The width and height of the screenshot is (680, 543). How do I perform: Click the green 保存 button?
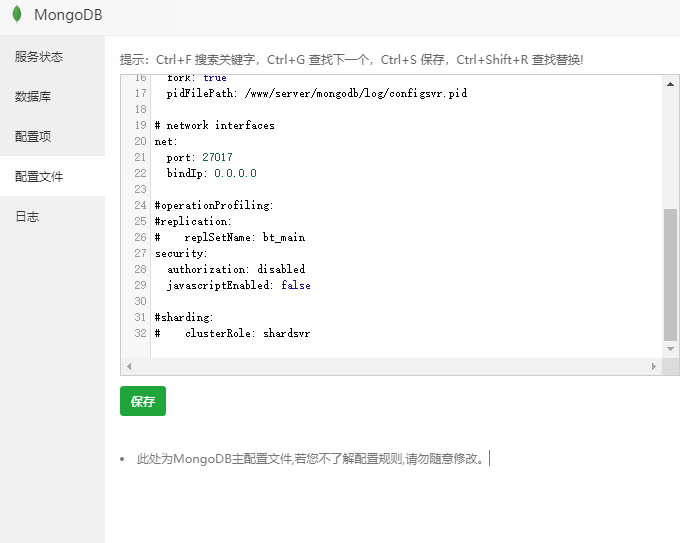pyautogui.click(x=143, y=401)
